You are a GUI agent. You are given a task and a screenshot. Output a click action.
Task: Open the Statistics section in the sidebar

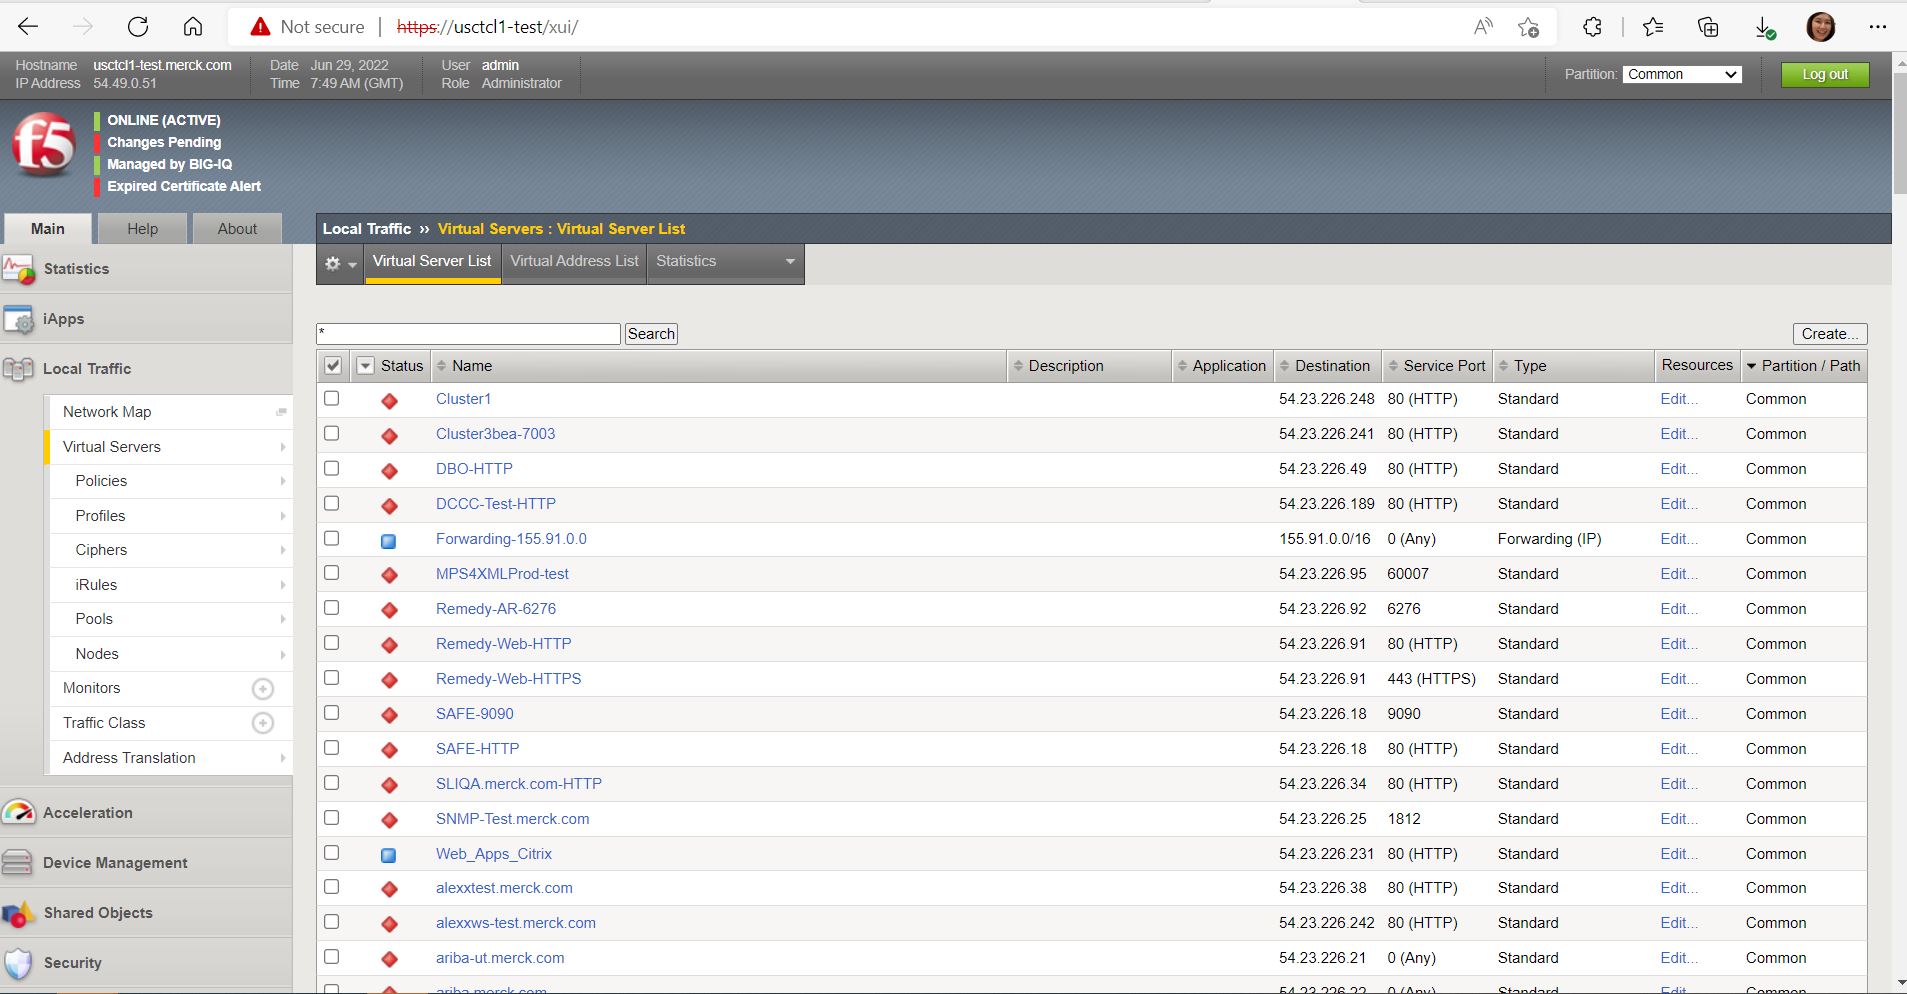tap(19, 268)
